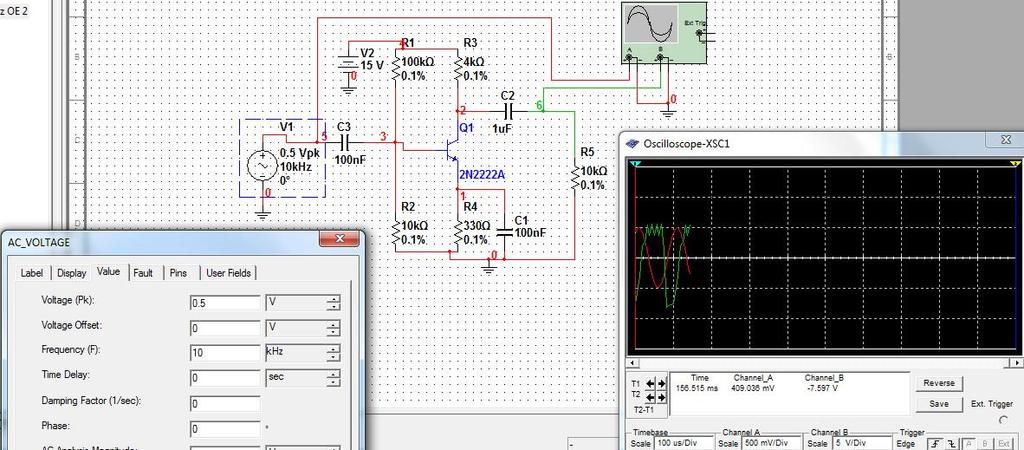The height and width of the screenshot is (450, 1024).
Task: Switch to the Display tab
Action: (71, 273)
